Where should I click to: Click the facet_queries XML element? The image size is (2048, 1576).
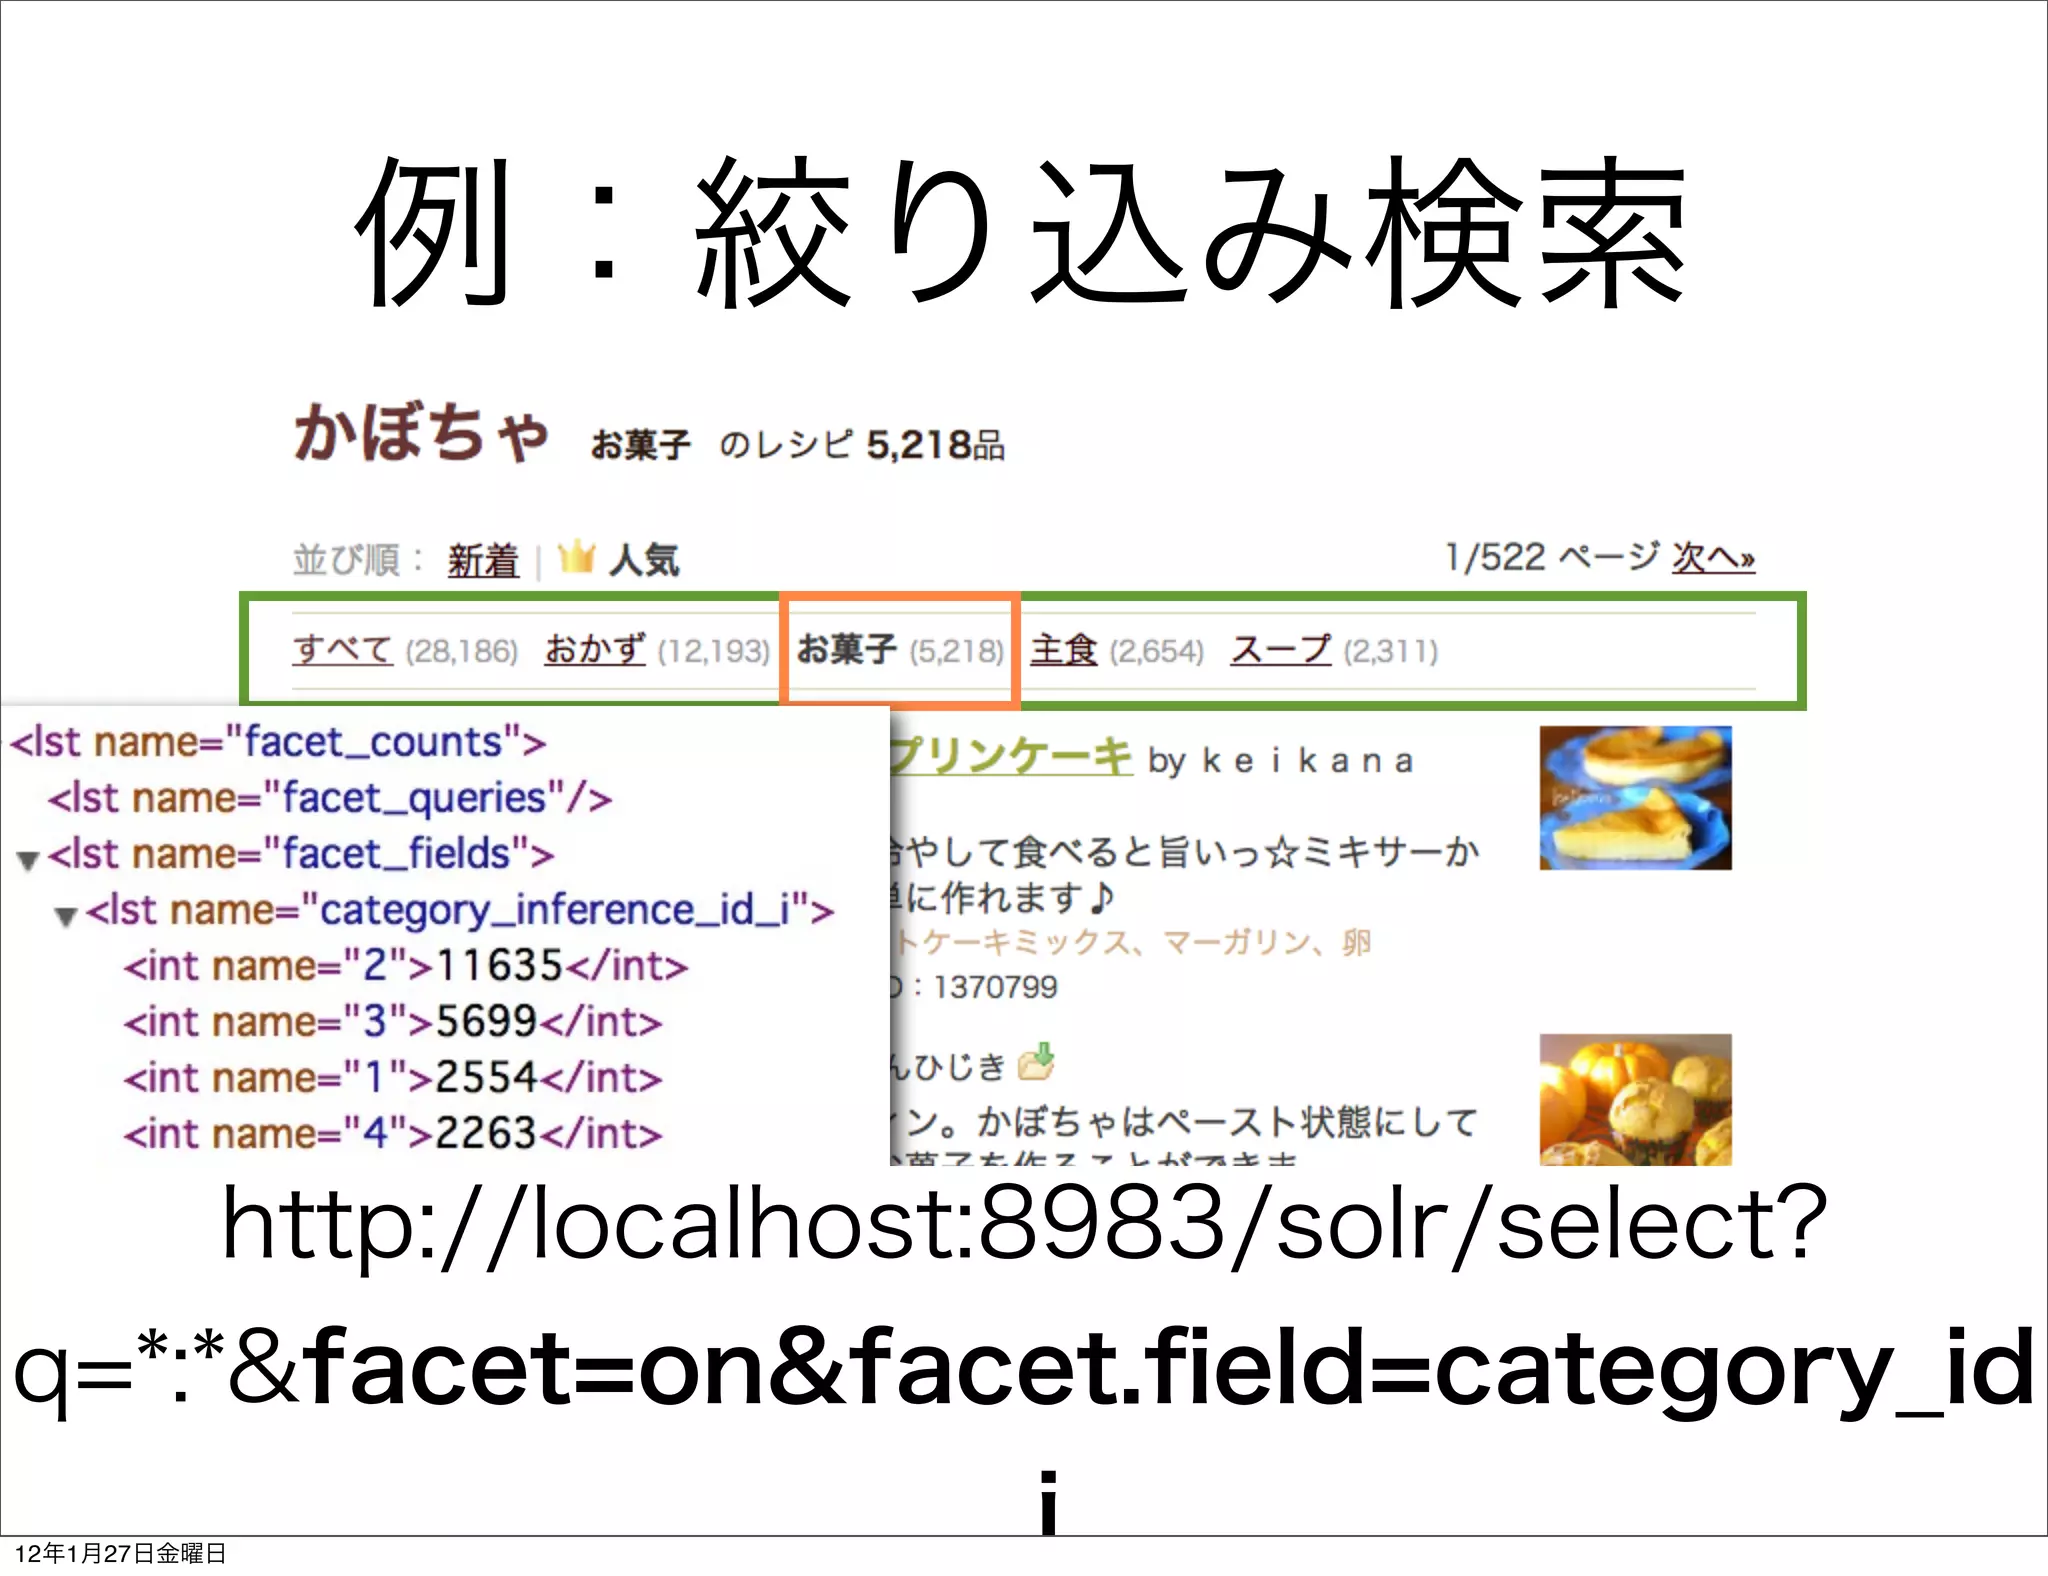330,798
